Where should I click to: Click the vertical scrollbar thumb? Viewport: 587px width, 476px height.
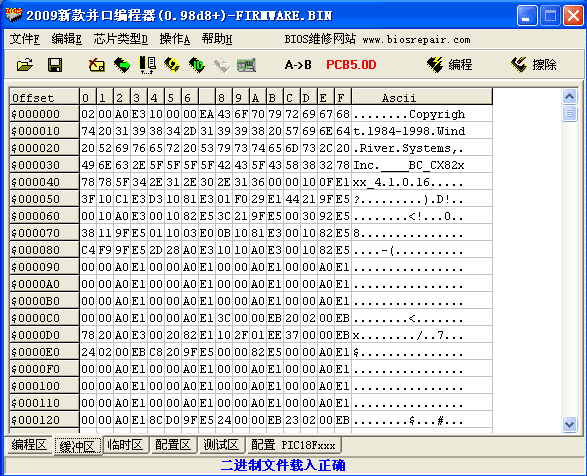point(569,113)
